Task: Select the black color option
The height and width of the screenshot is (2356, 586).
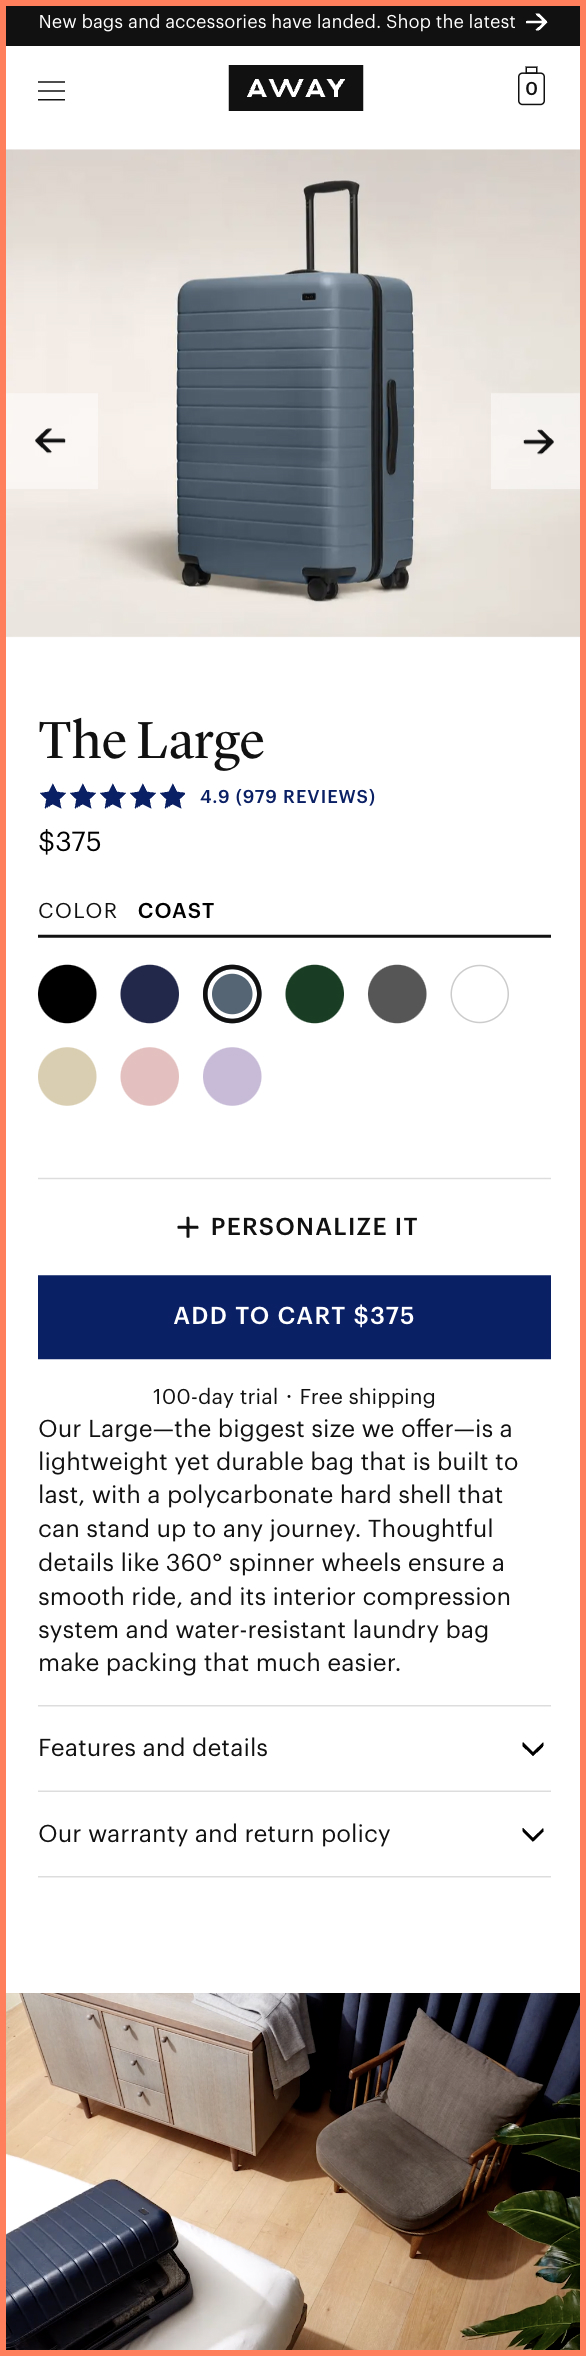Action: (66, 993)
